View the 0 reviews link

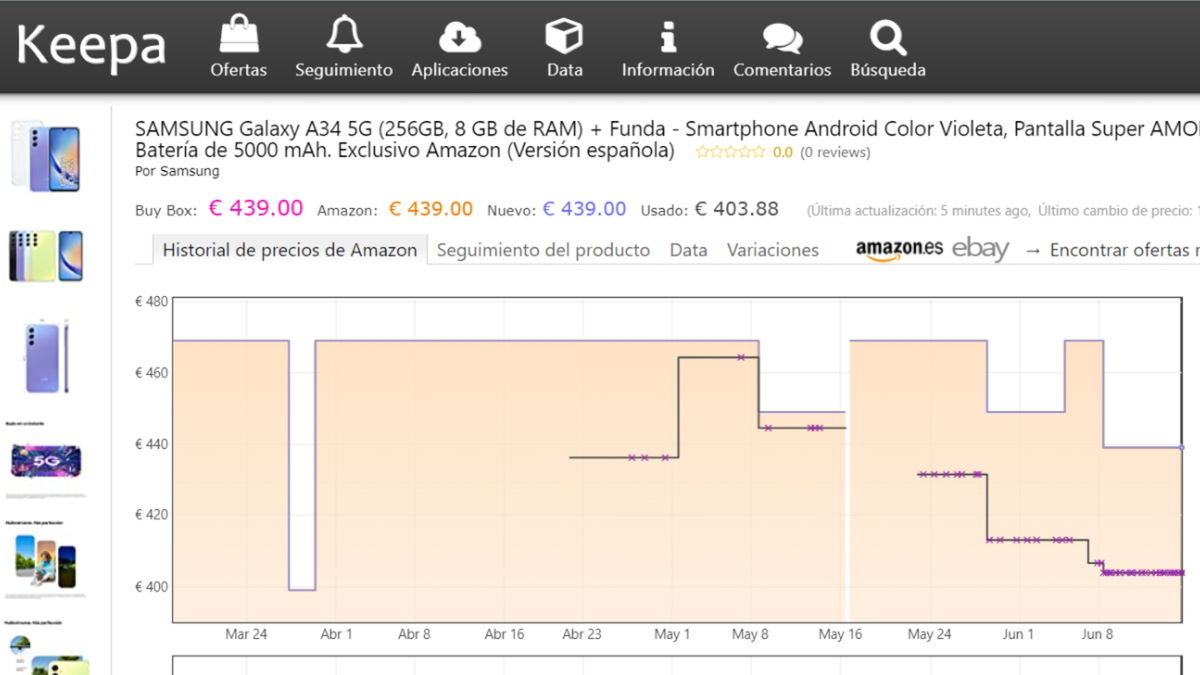pyautogui.click(x=836, y=152)
